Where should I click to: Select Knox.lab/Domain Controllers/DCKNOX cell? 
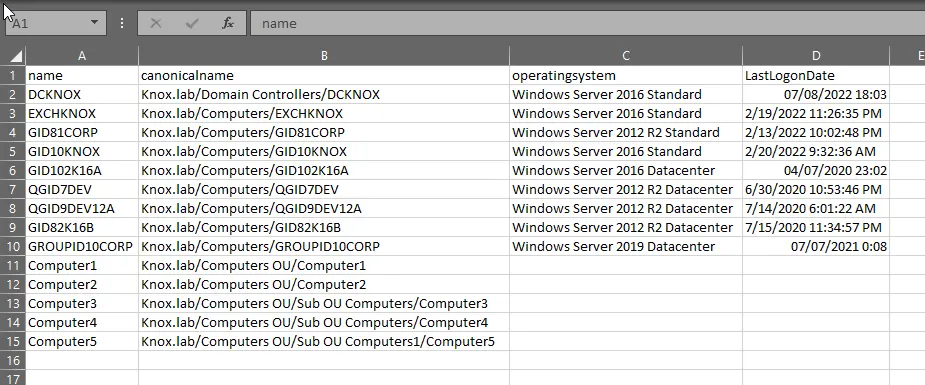[x=324, y=94]
